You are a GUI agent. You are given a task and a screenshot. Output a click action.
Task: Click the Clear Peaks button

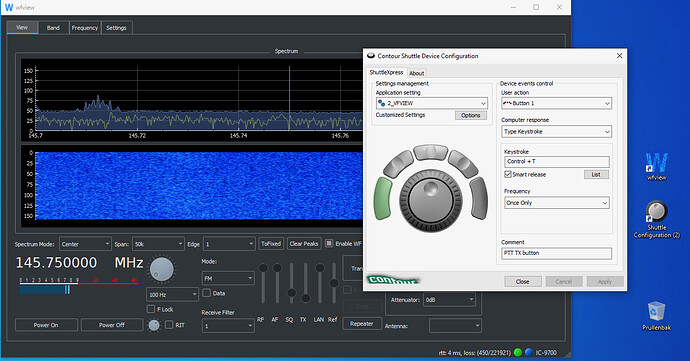pyautogui.click(x=304, y=244)
